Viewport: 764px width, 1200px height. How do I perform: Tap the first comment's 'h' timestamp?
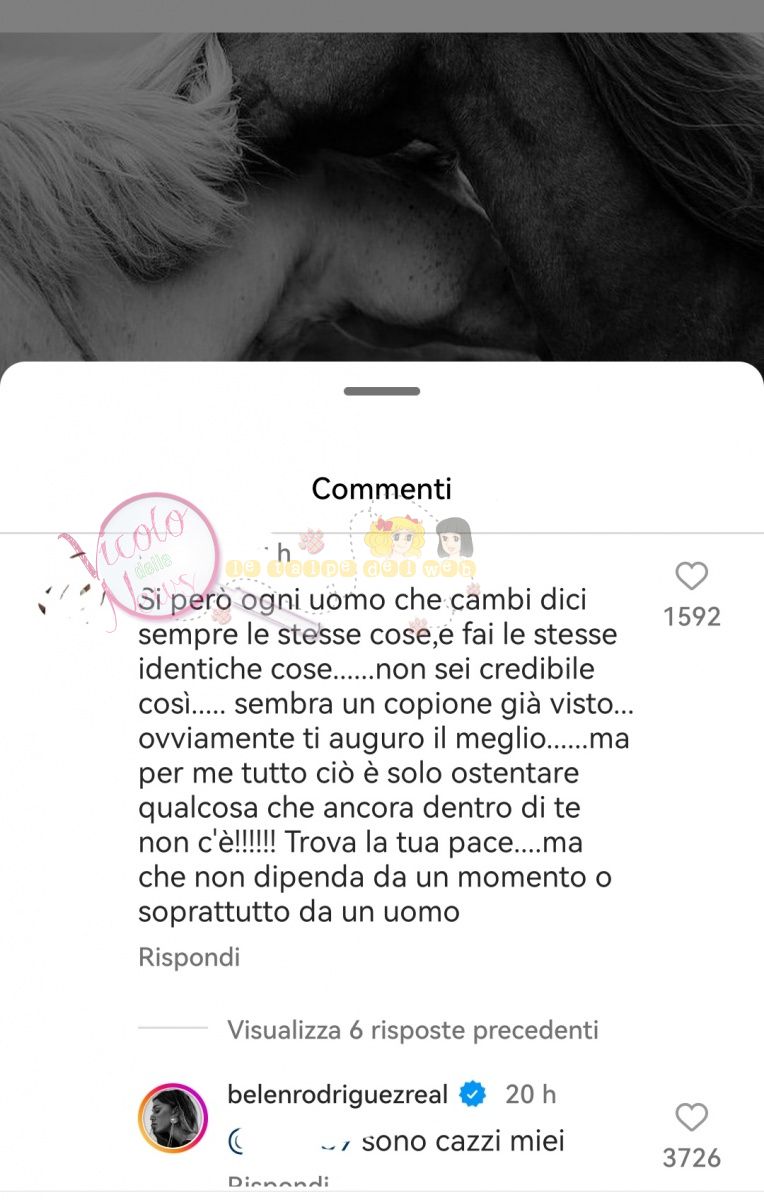click(283, 552)
